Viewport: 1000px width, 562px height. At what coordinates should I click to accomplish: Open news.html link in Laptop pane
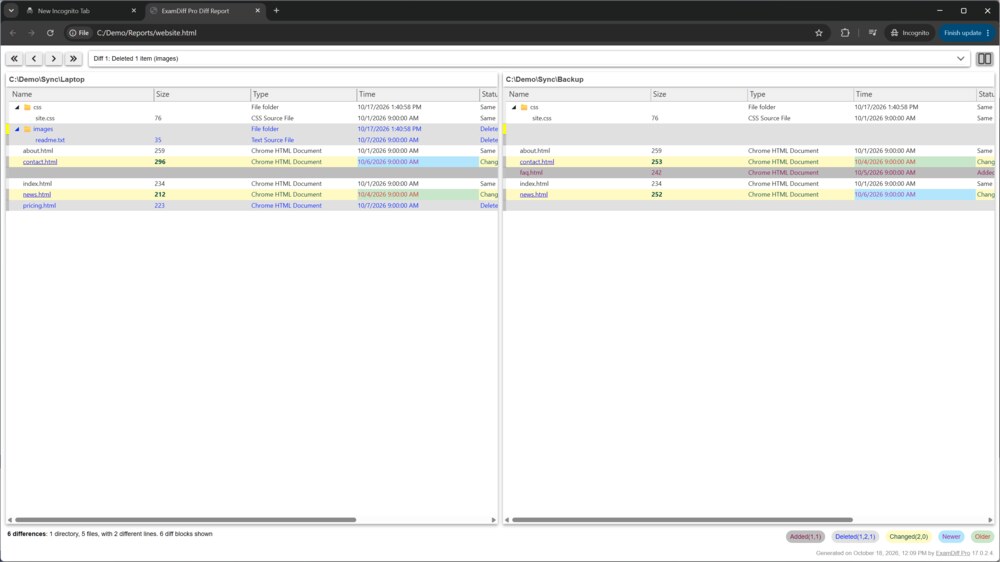pos(36,195)
